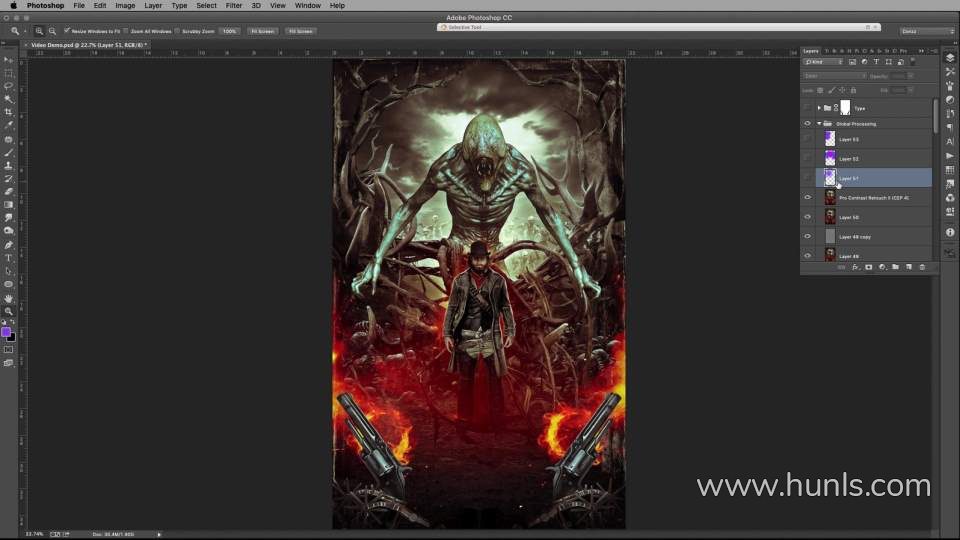Viewport: 960px width, 540px height.
Task: Expand the Type layer group
Action: click(x=819, y=108)
